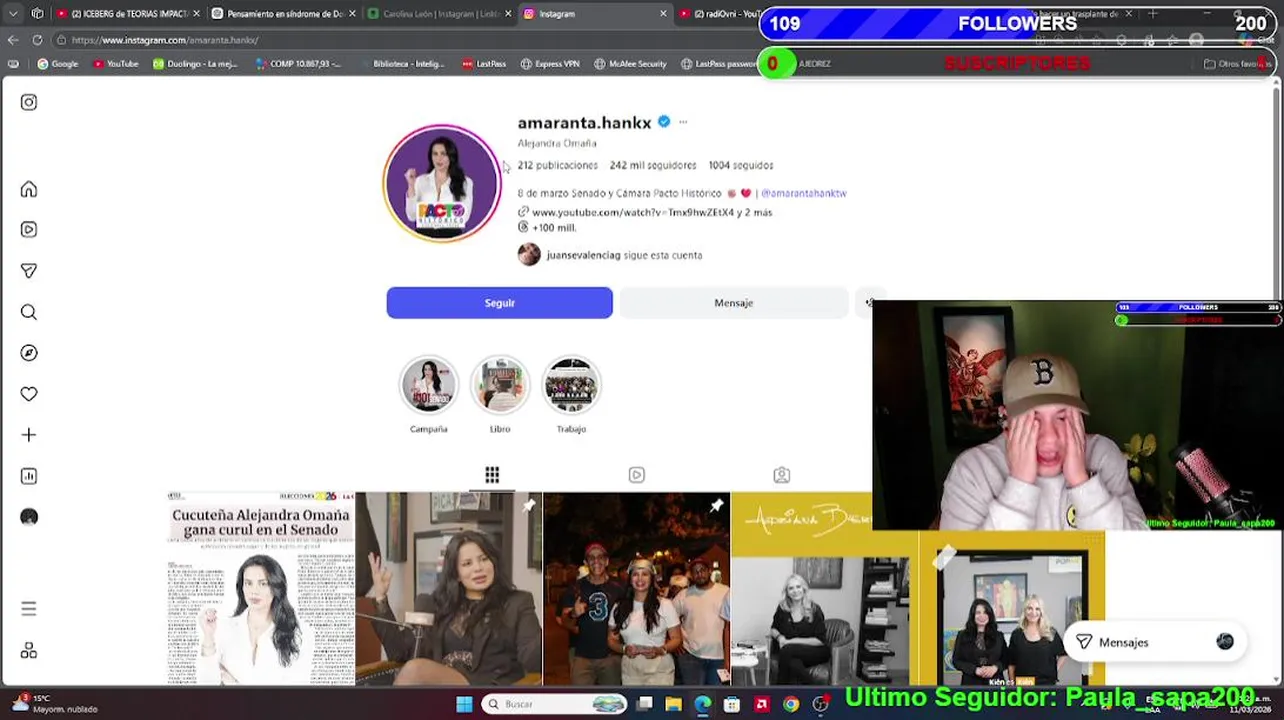The width and height of the screenshot is (1284, 720).
Task: Open Reels from the sidebar
Action: click(x=29, y=229)
